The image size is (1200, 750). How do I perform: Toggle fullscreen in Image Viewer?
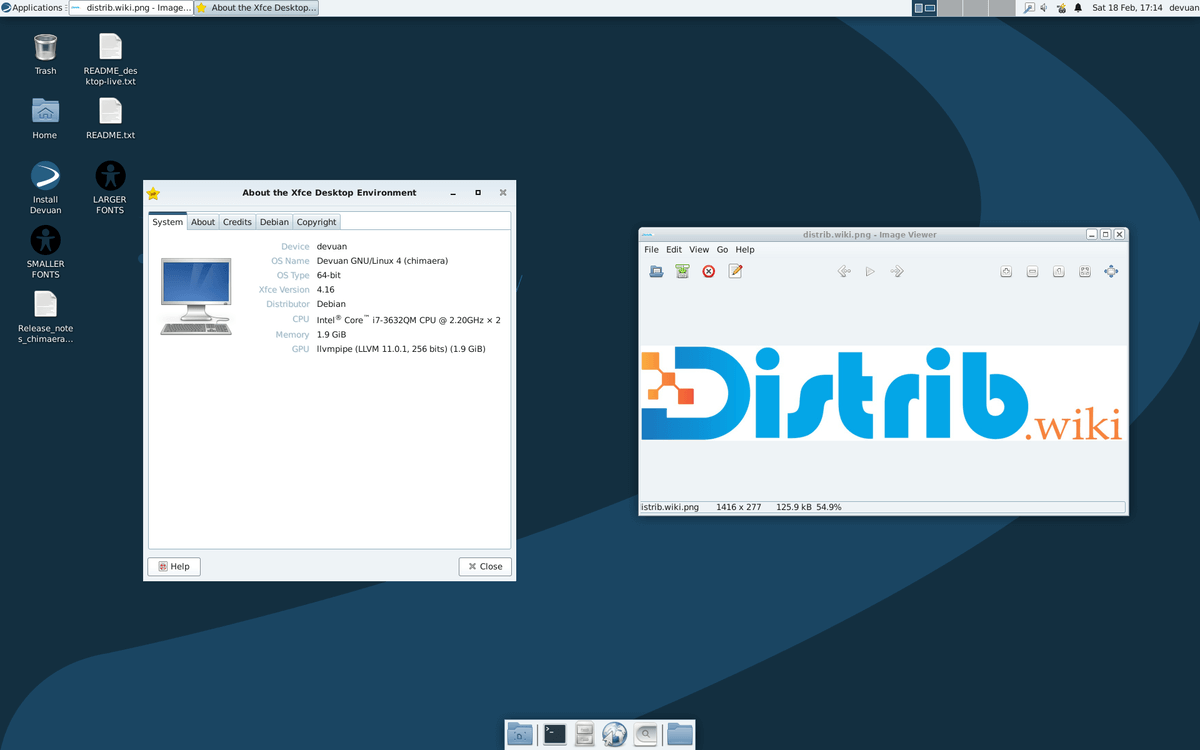(x=1111, y=271)
